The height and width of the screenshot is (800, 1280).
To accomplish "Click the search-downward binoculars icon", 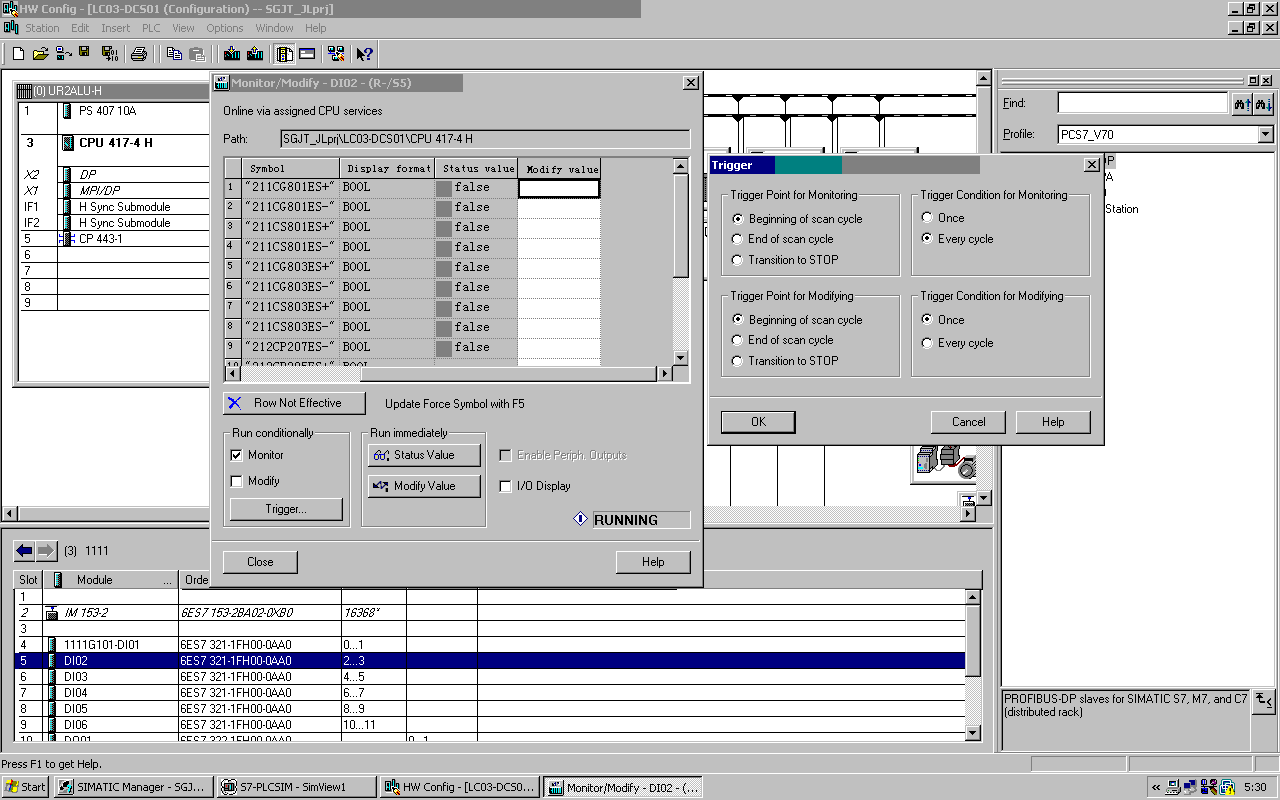I will (x=1264, y=103).
